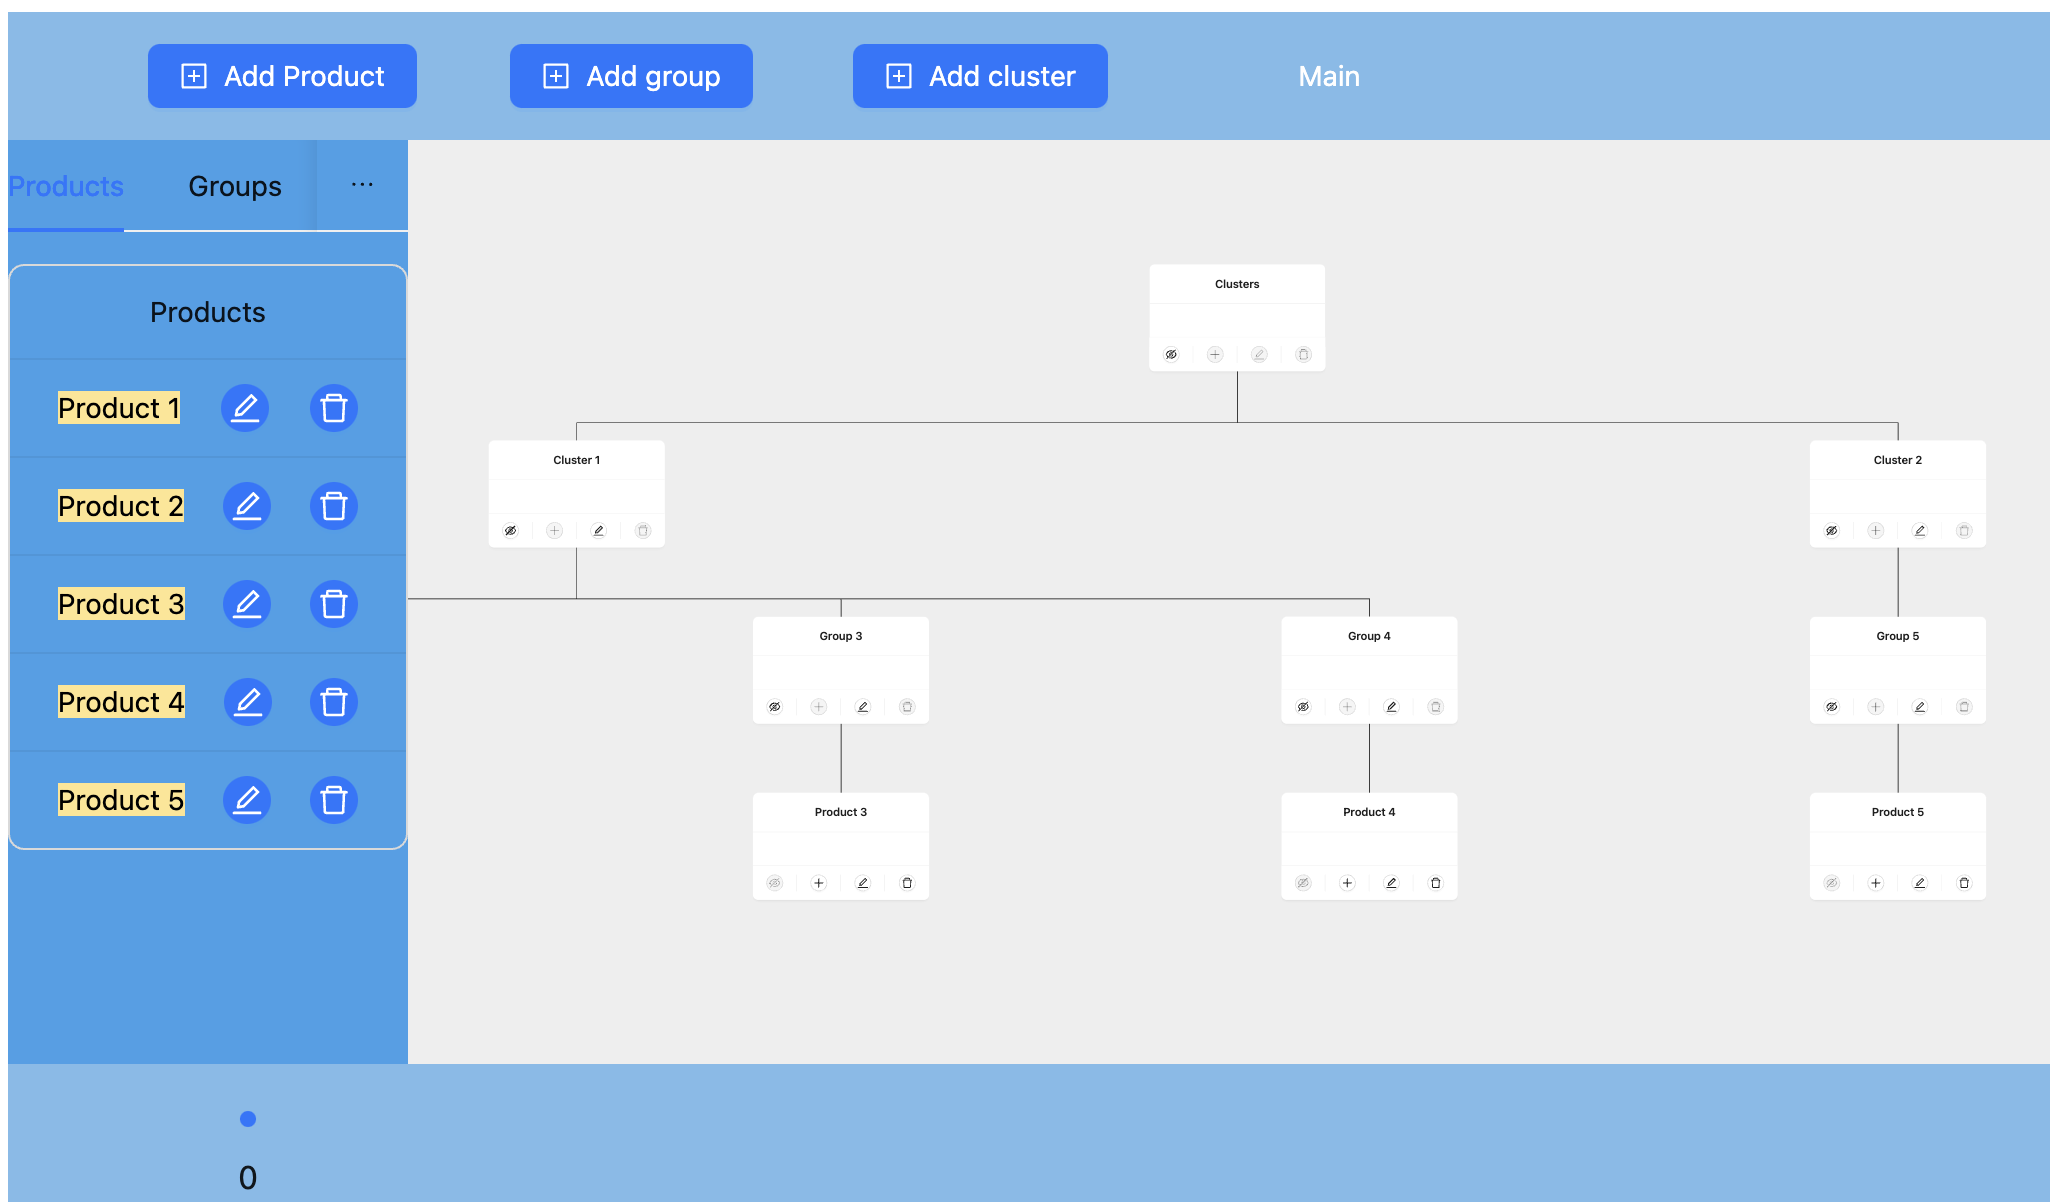Click the edit icon on Product 1
Viewport: 2050px width, 1202px height.
[245, 408]
